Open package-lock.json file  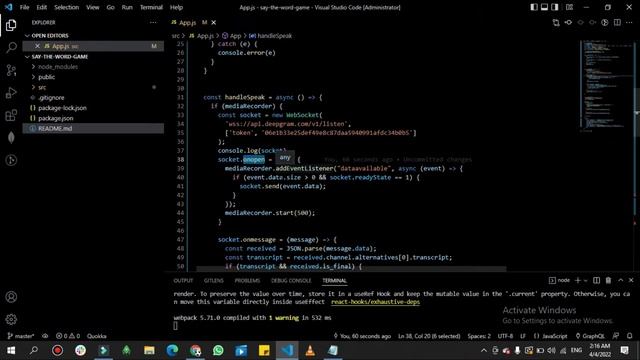62,108
